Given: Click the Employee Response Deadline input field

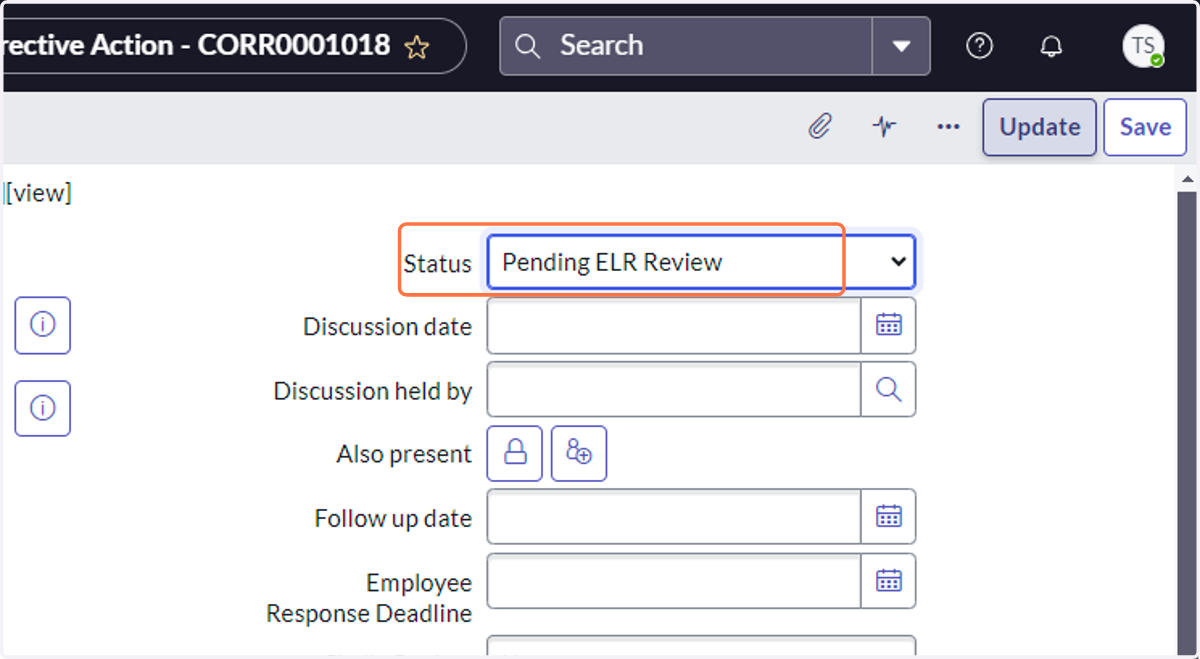Looking at the screenshot, I should (674, 581).
